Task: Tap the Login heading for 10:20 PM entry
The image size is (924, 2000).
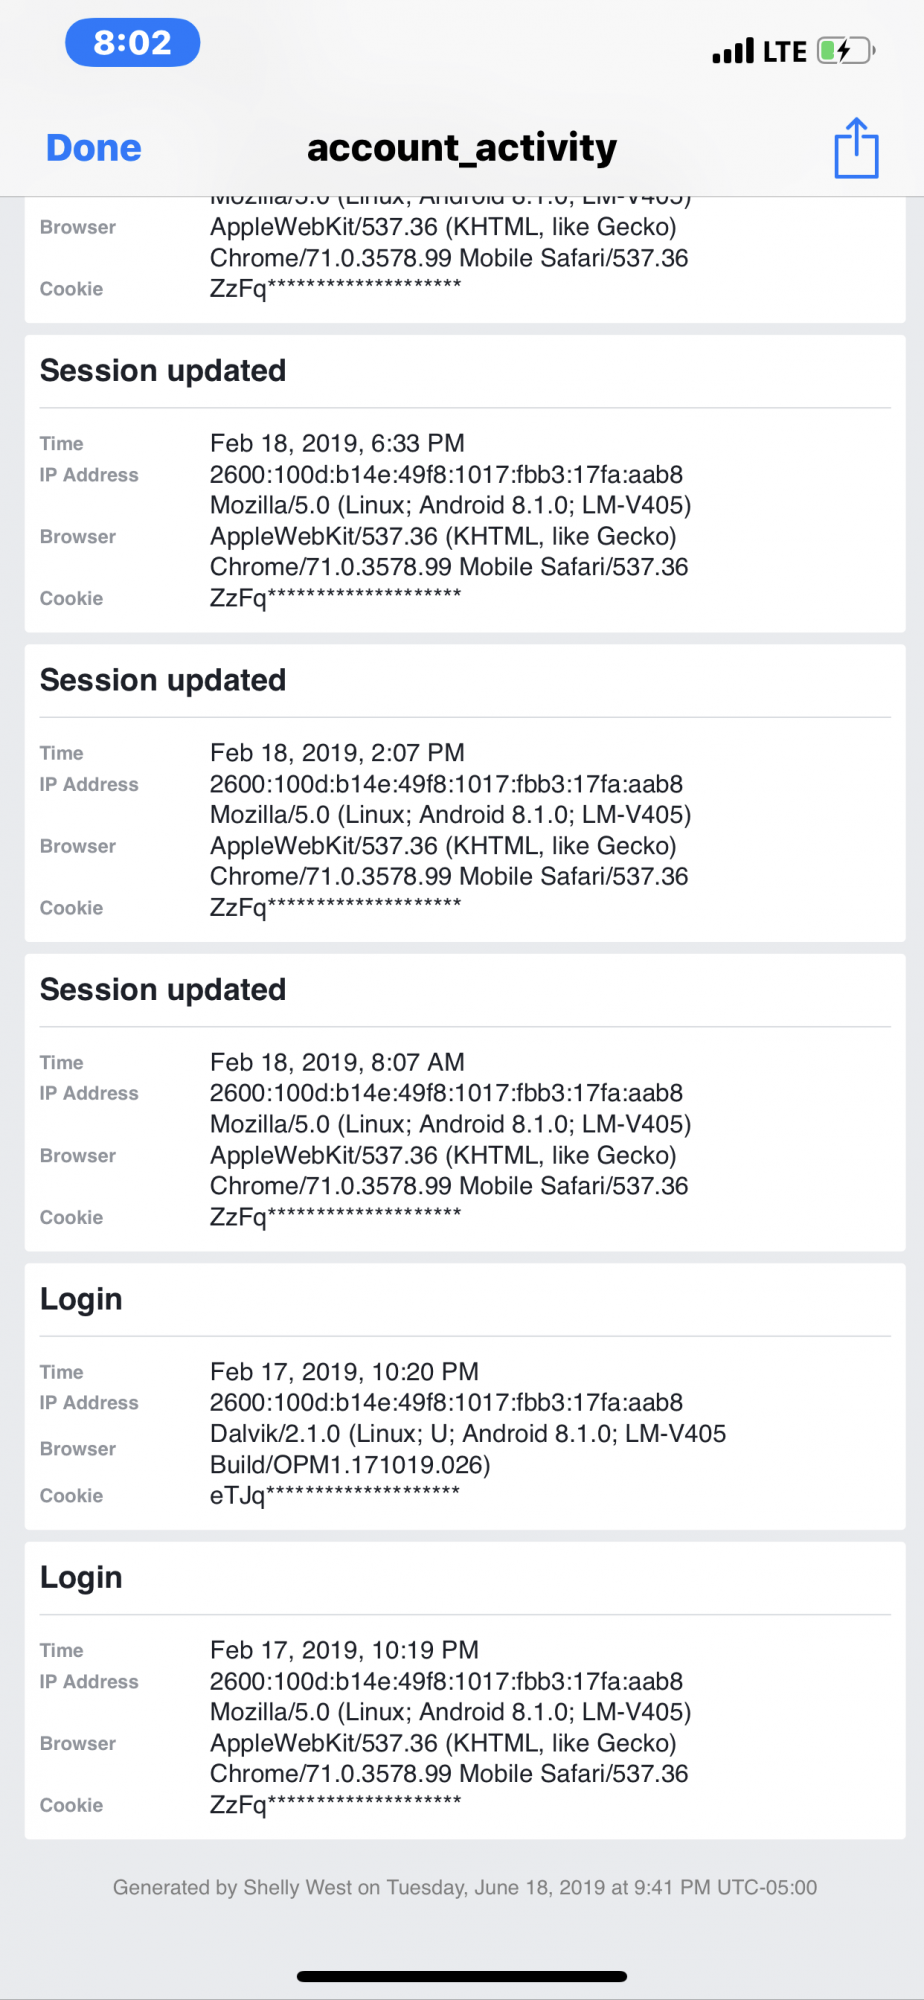Action: pos(81,1299)
